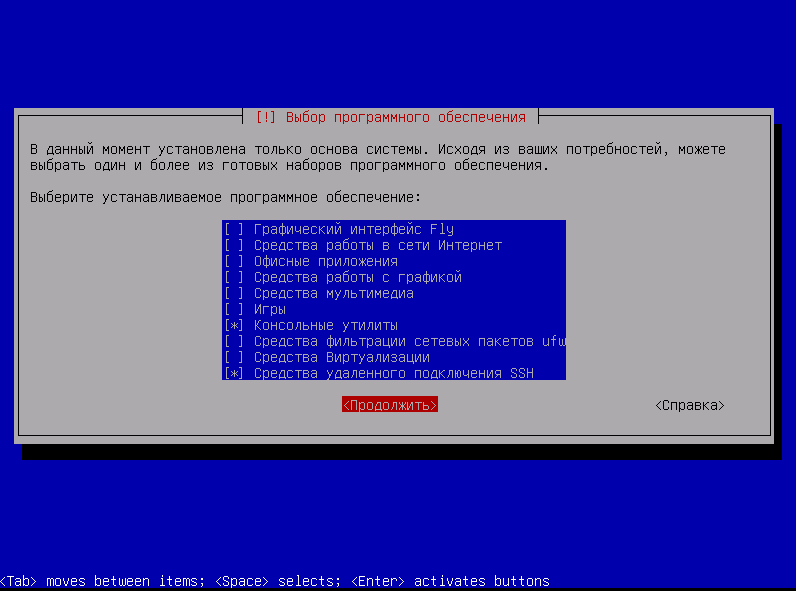Uncheck the Консольные утилиты checkbox
This screenshot has width=796, height=591.
pyautogui.click(x=234, y=326)
